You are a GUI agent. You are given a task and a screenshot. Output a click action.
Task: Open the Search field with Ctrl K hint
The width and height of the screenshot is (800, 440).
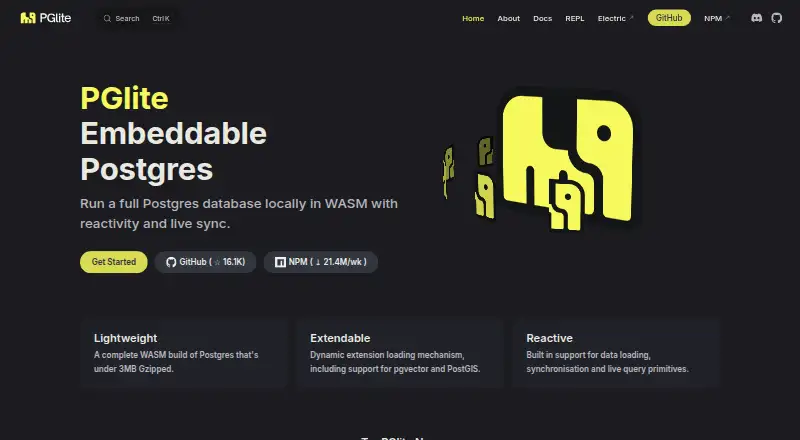(x=137, y=18)
